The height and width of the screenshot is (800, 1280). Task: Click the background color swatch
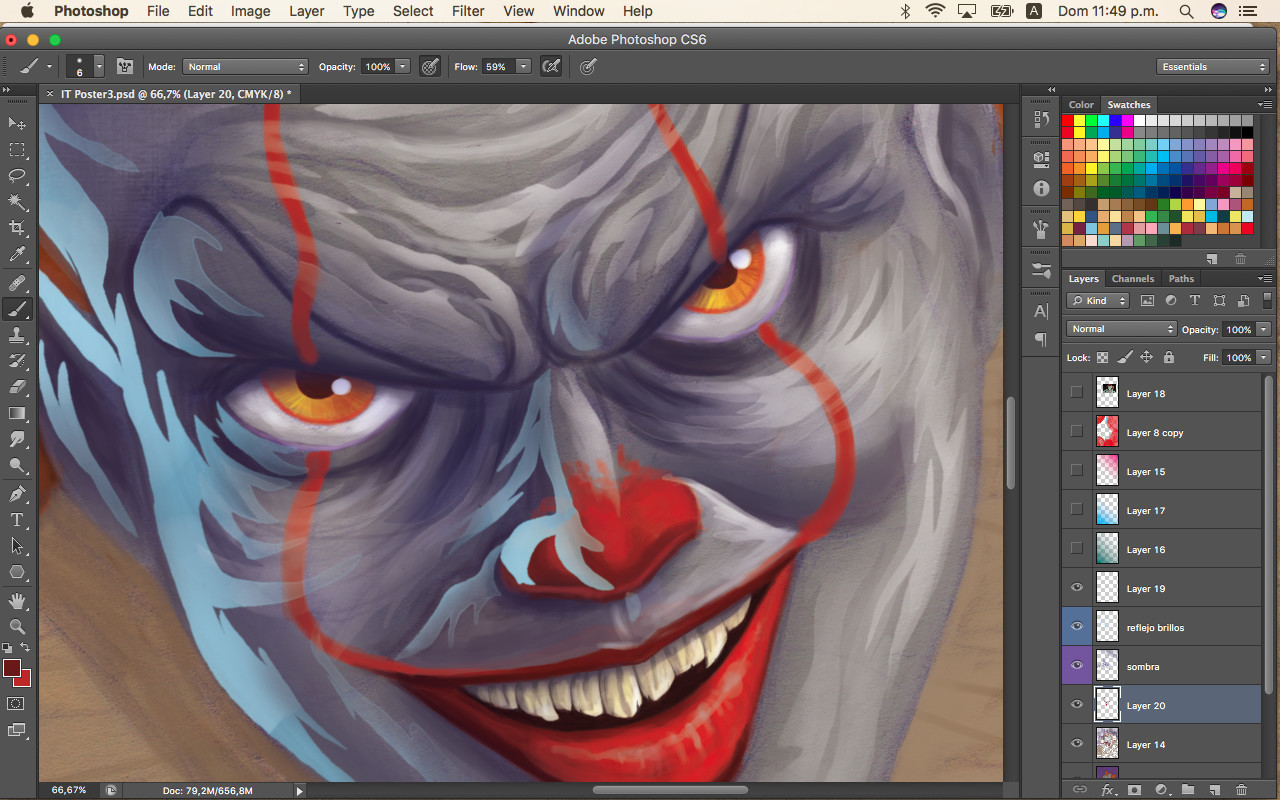pos(25,679)
